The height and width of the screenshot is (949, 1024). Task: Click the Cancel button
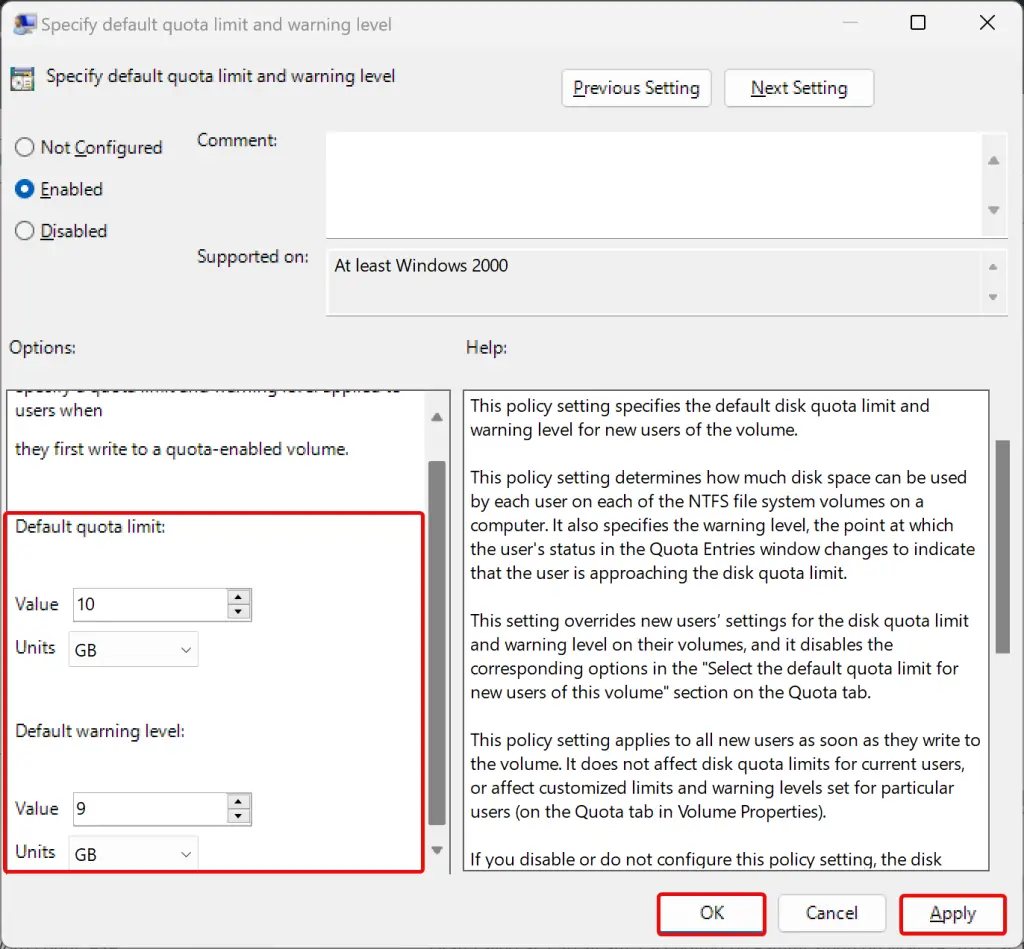point(831,913)
